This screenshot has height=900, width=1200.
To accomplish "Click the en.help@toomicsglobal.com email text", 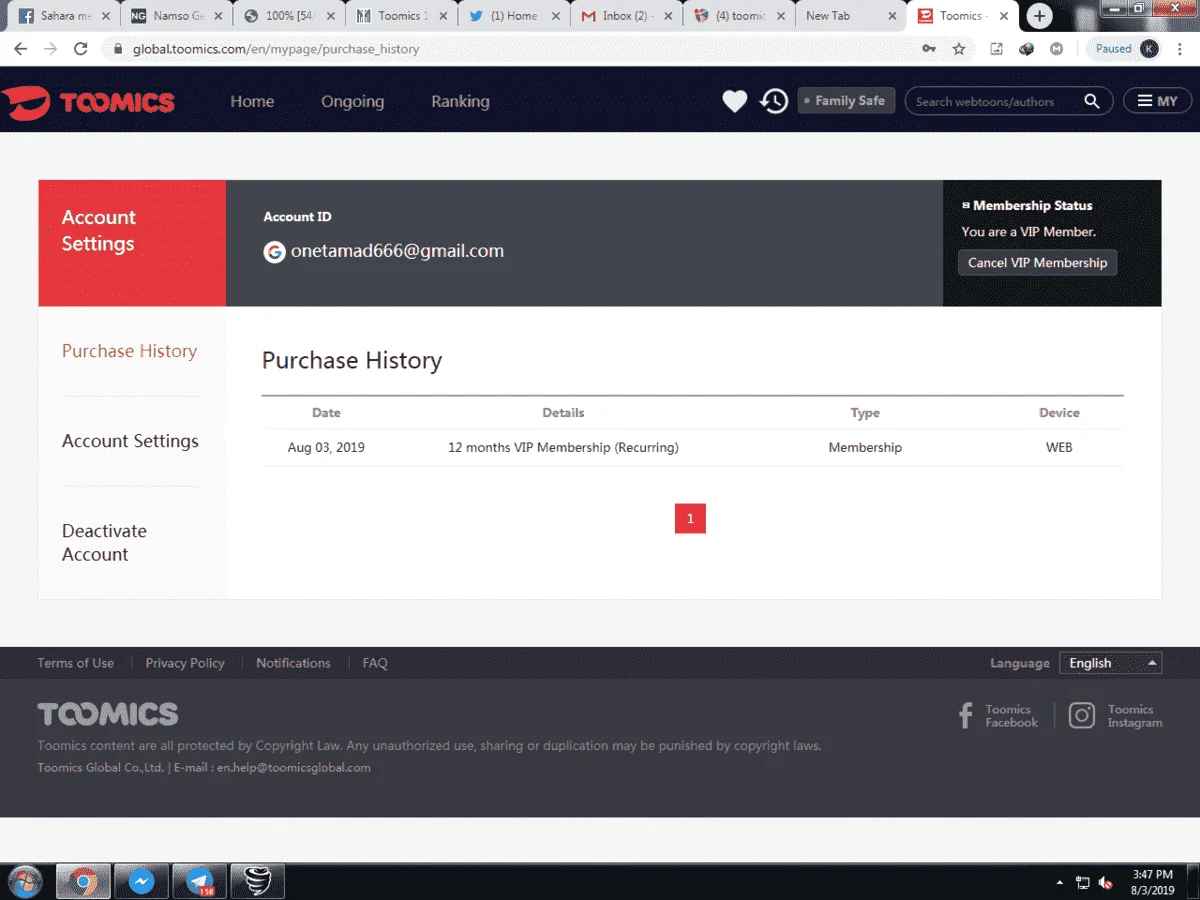I will (x=294, y=768).
